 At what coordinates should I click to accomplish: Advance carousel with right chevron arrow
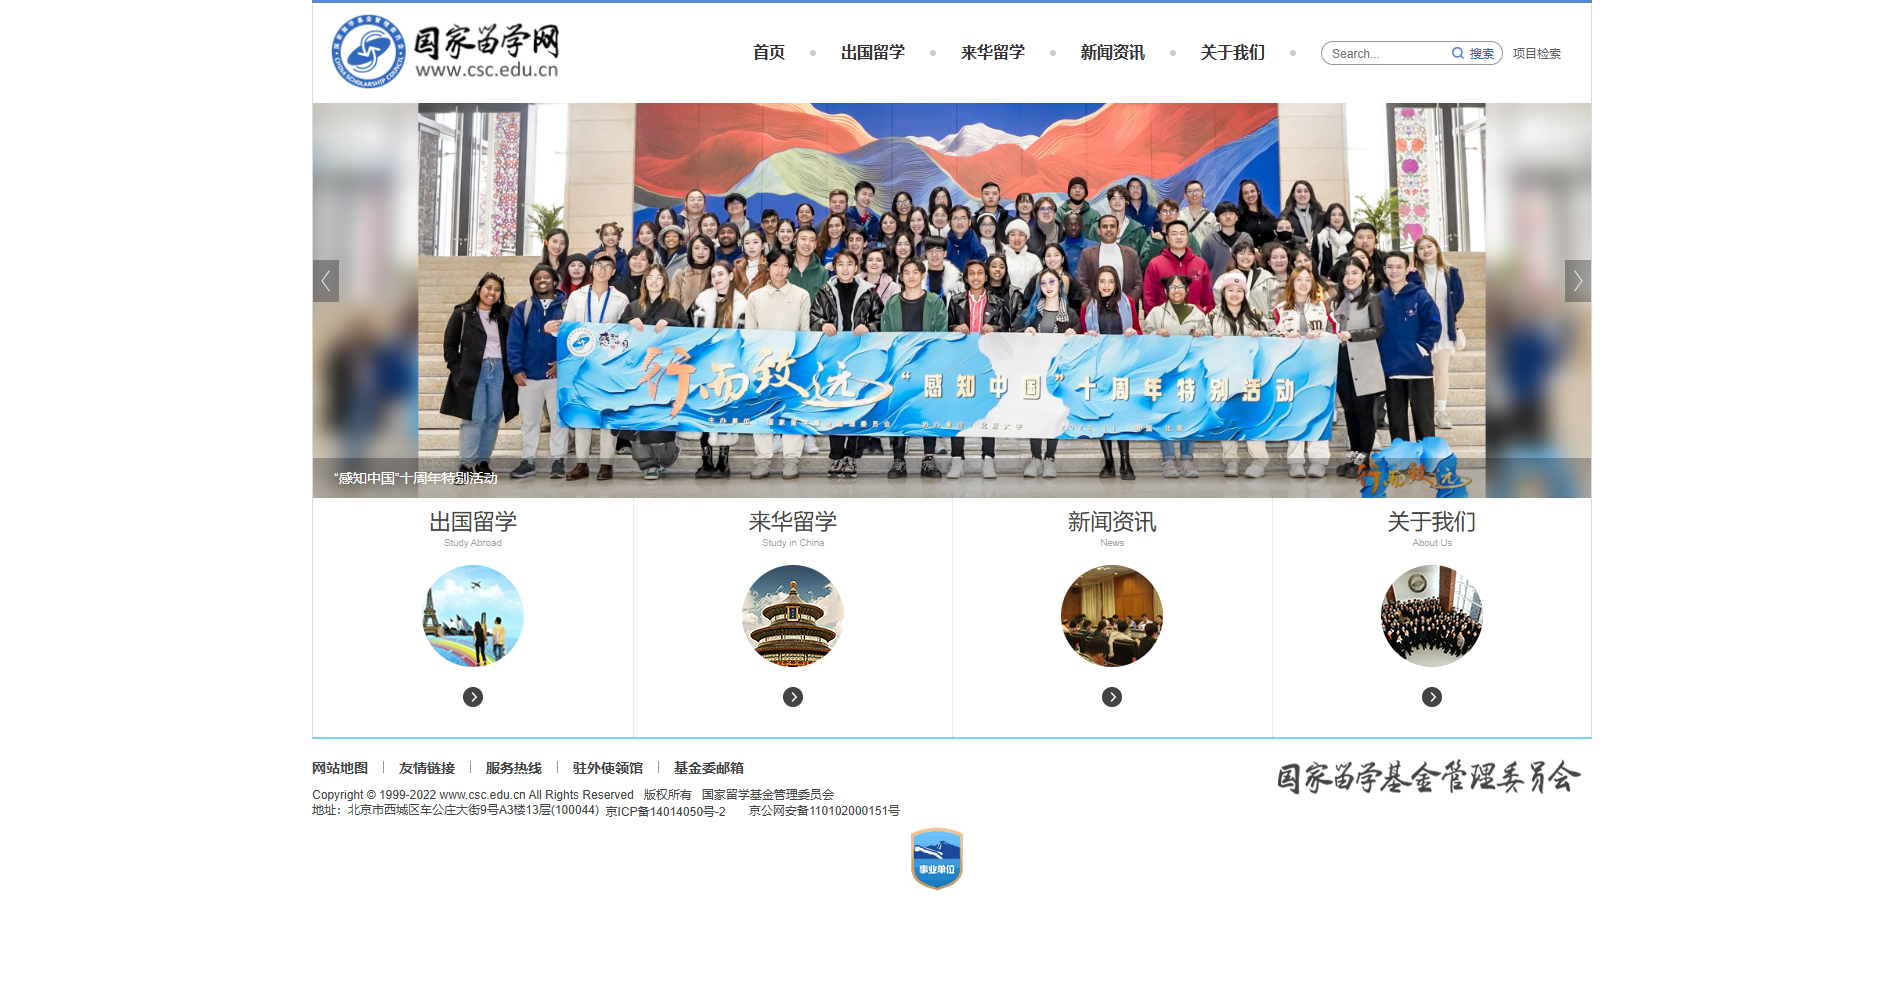click(x=1576, y=281)
